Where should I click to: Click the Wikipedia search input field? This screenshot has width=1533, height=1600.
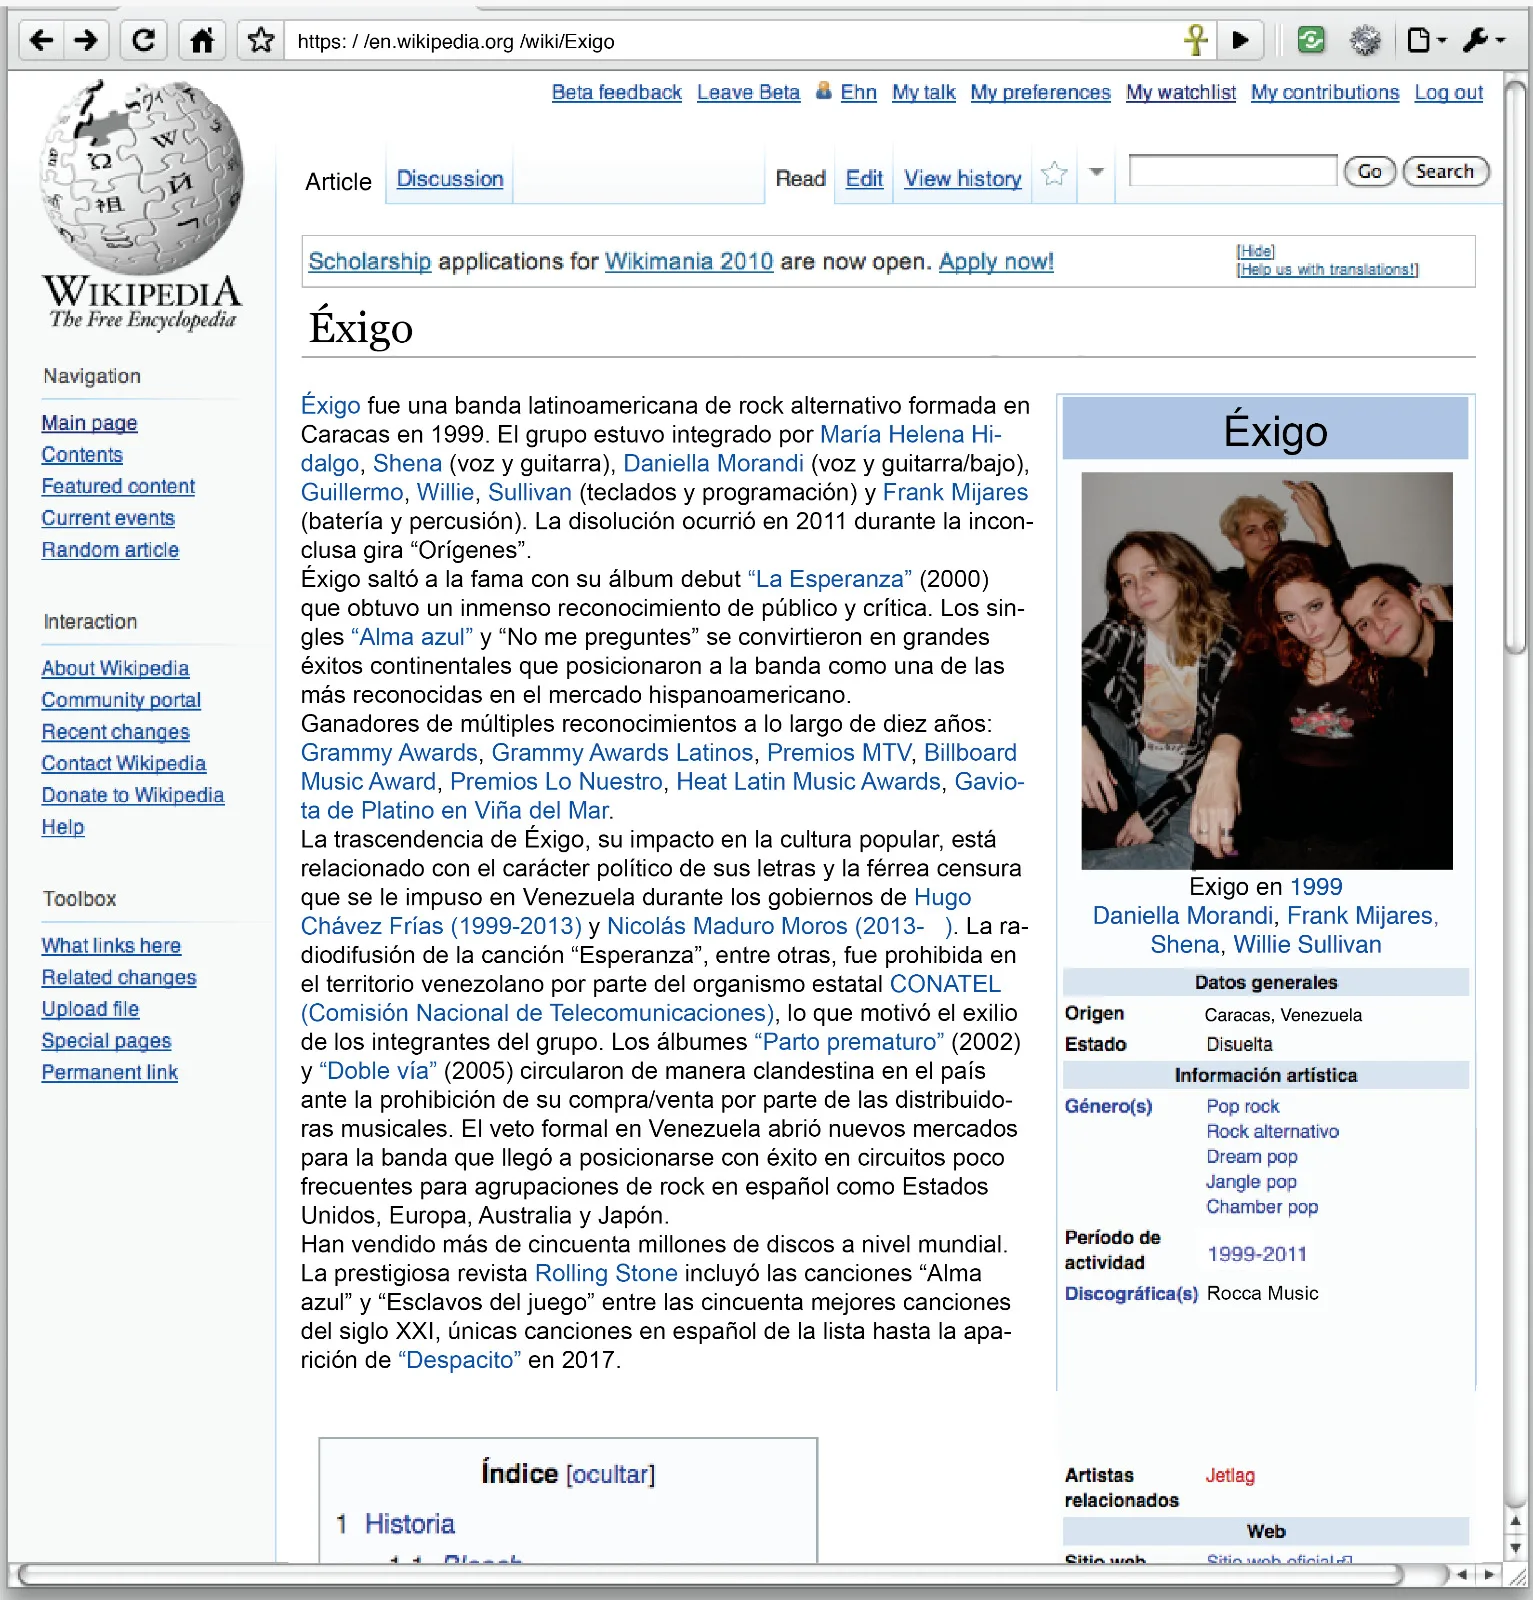[x=1232, y=171]
